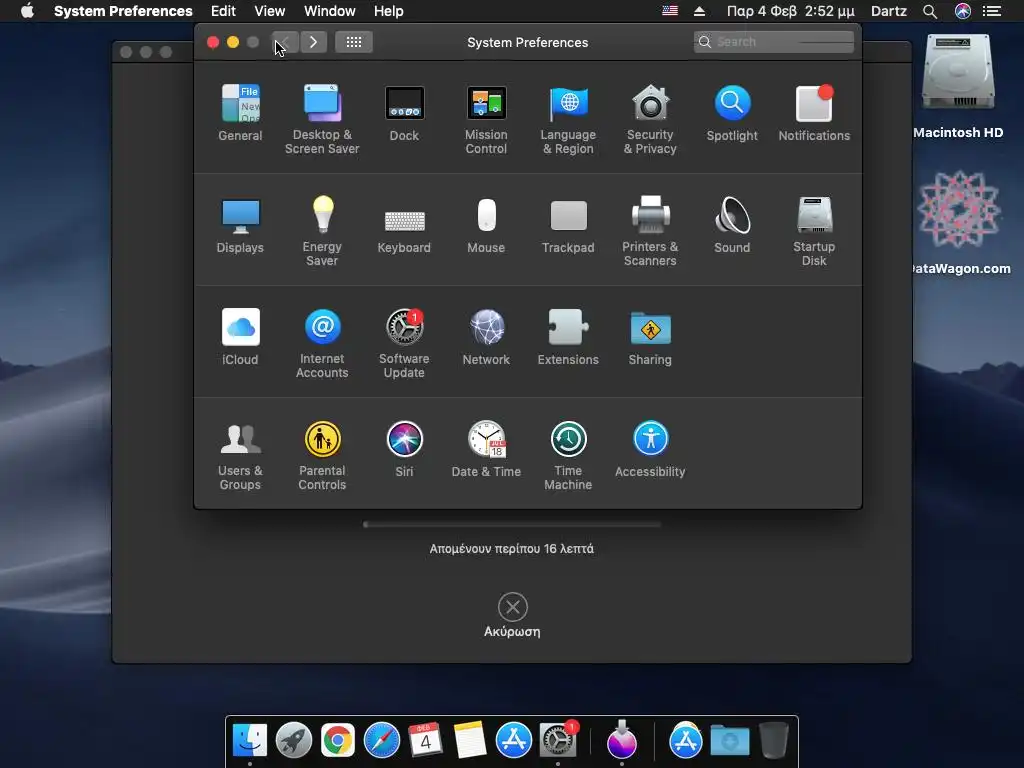Open Extensions preferences
Image resolution: width=1024 pixels, height=768 pixels.
568,337
